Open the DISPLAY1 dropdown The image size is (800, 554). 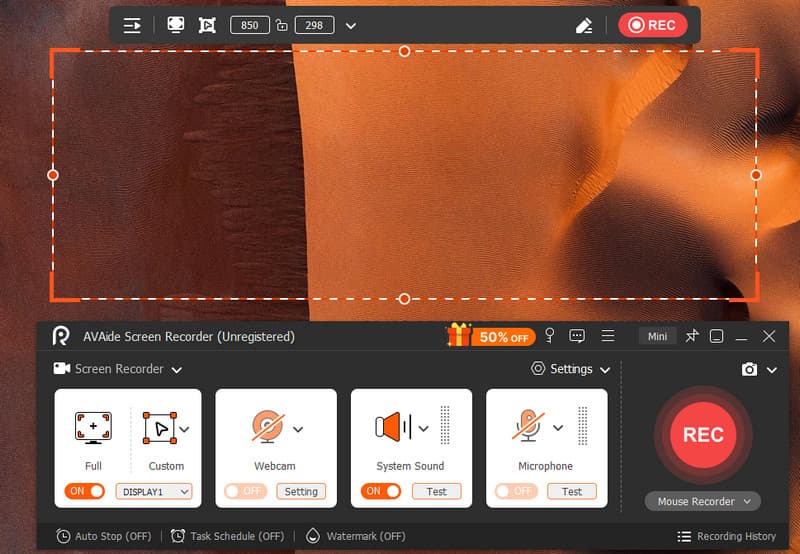tap(153, 491)
